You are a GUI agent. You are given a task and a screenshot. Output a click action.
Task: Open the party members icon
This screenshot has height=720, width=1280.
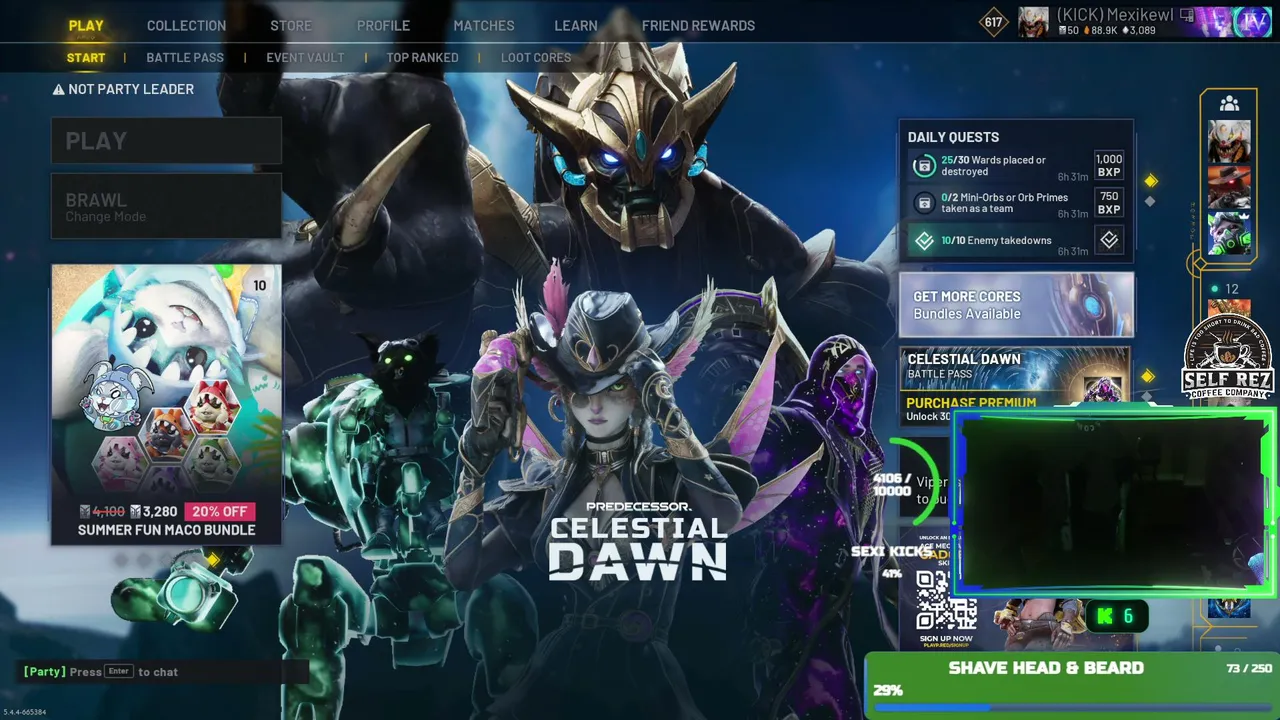coord(1229,103)
